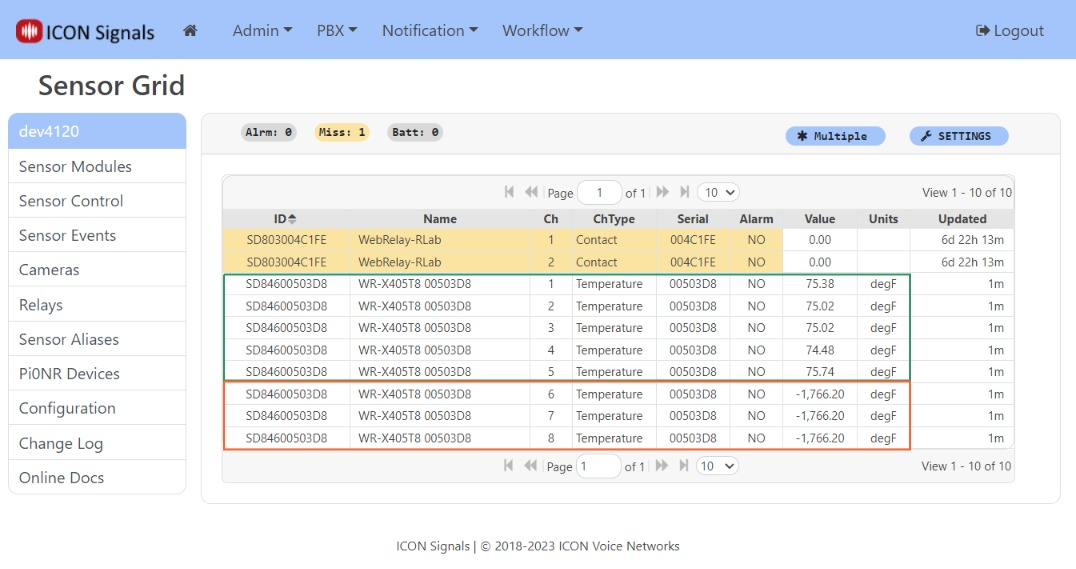The image size is (1076, 569).
Task: Jump to last page in bottom pager
Action: pos(684,466)
